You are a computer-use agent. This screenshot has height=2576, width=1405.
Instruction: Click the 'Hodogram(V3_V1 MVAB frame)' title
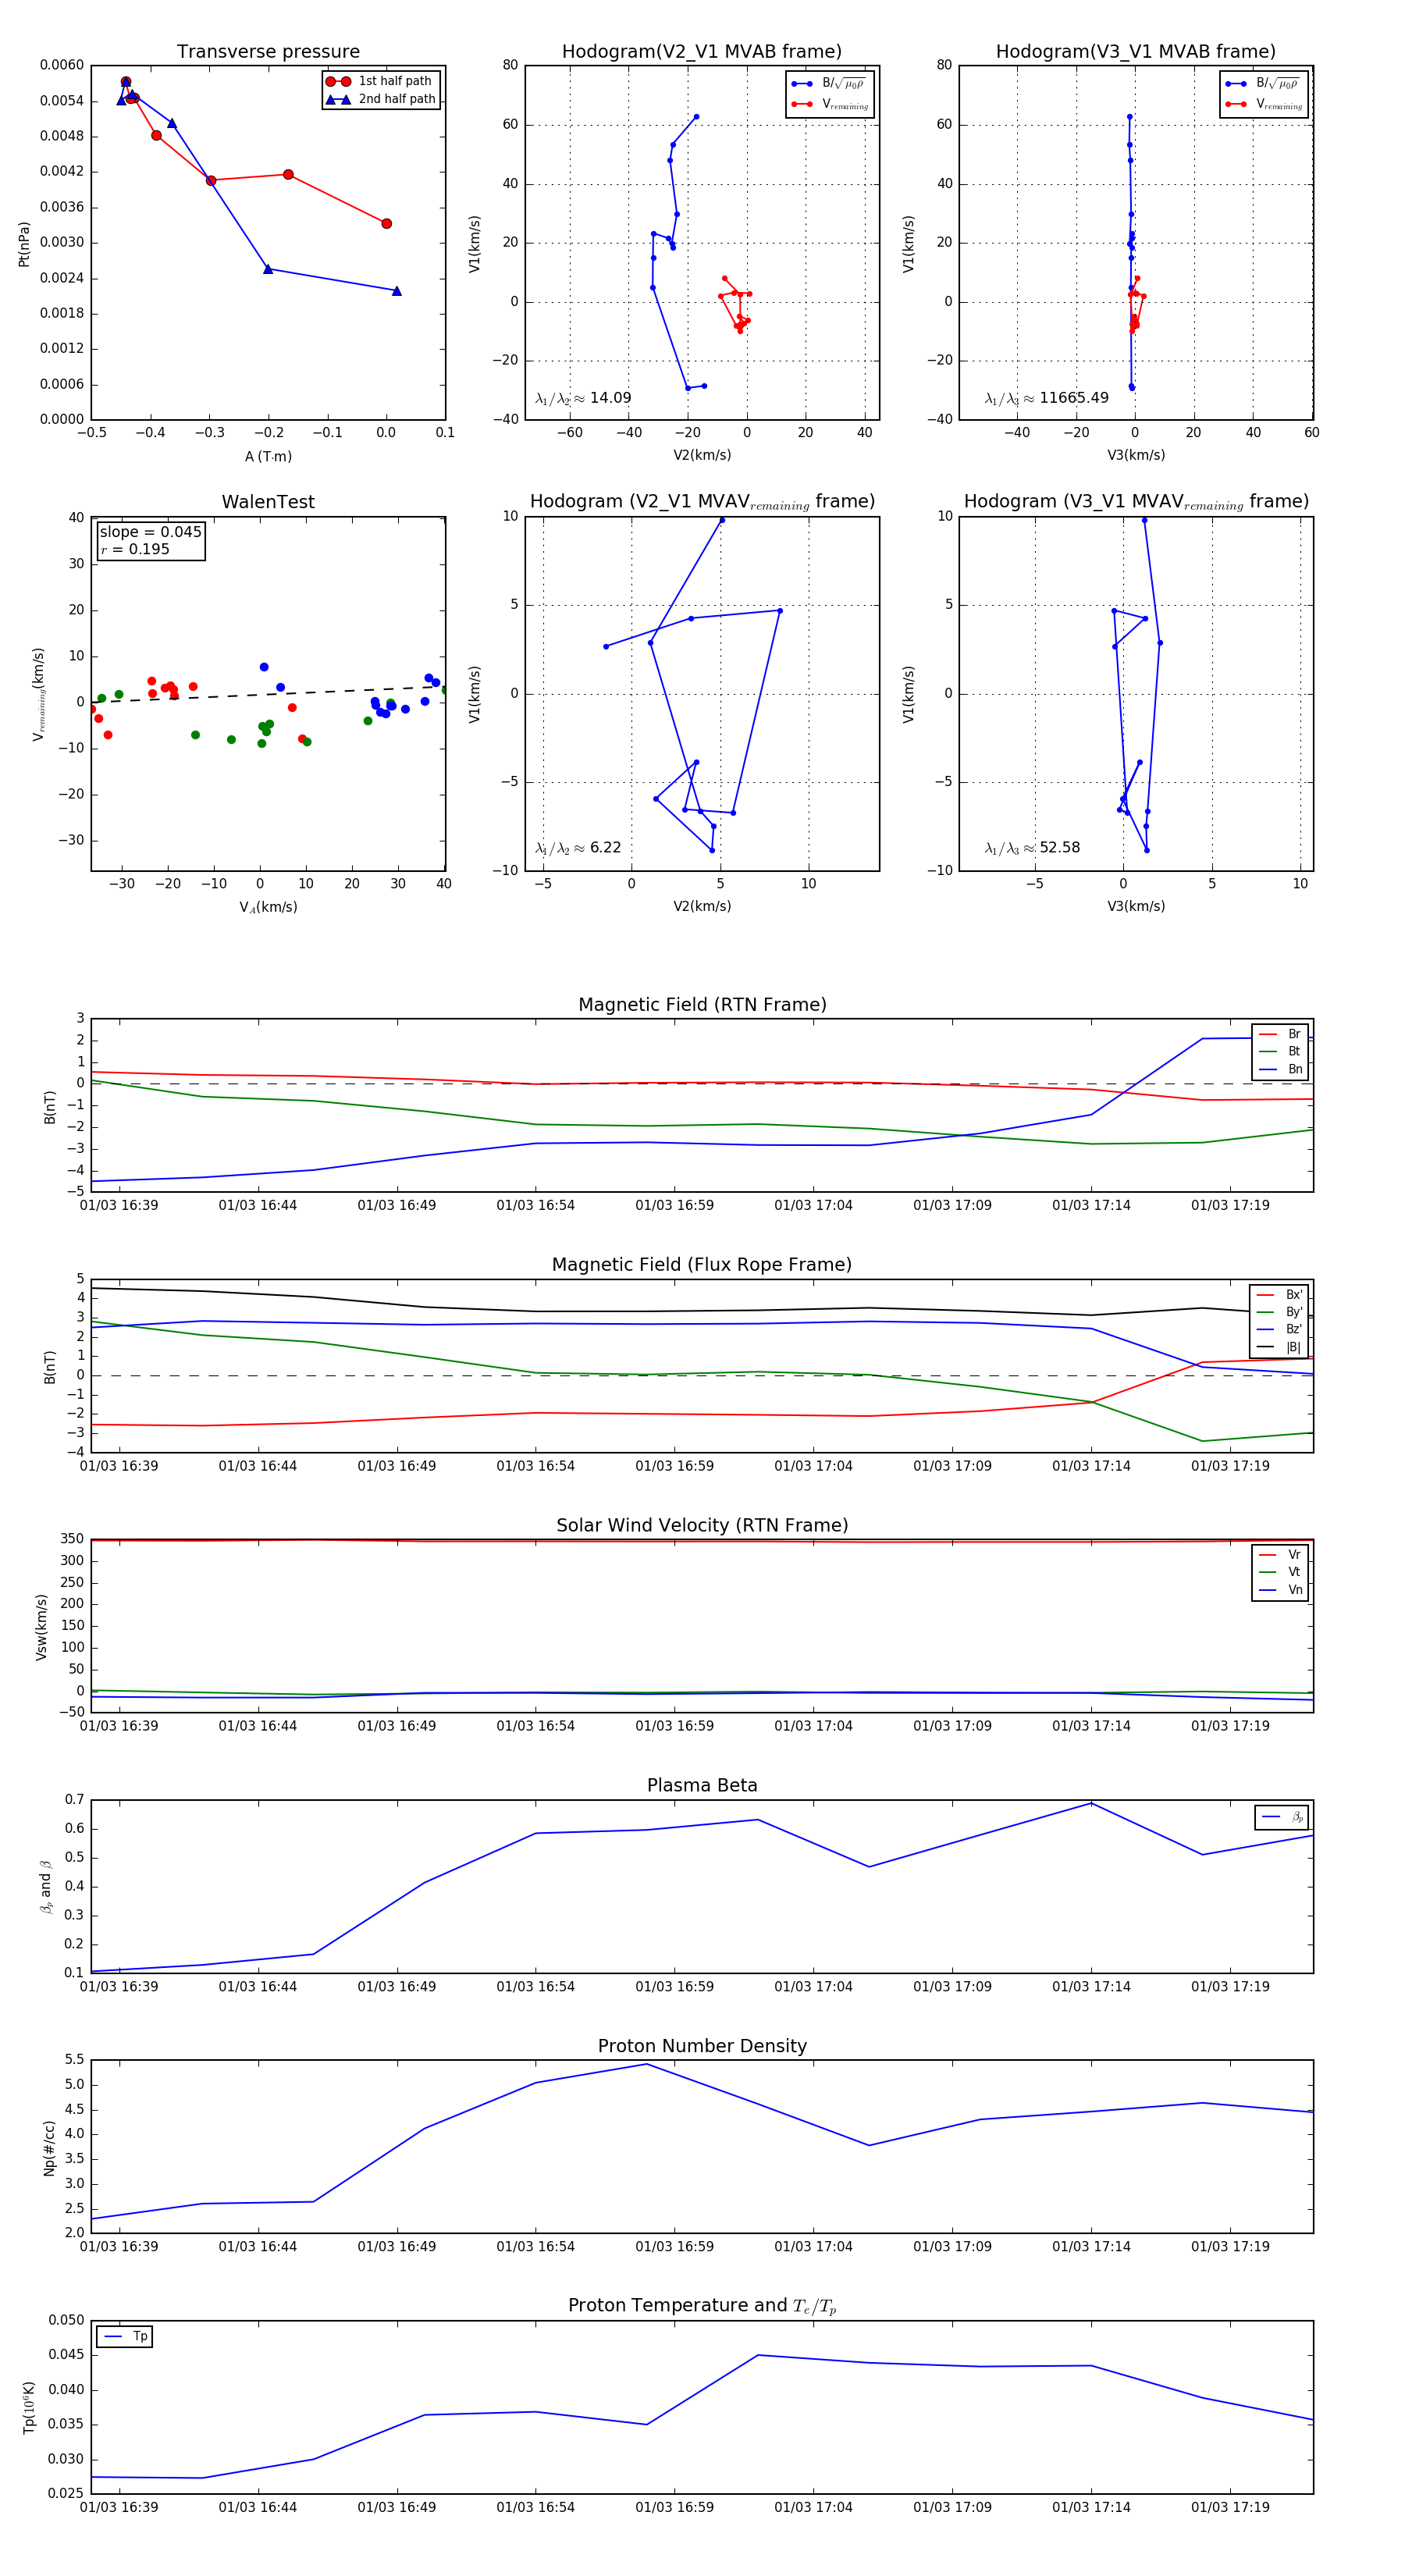(x=1136, y=52)
